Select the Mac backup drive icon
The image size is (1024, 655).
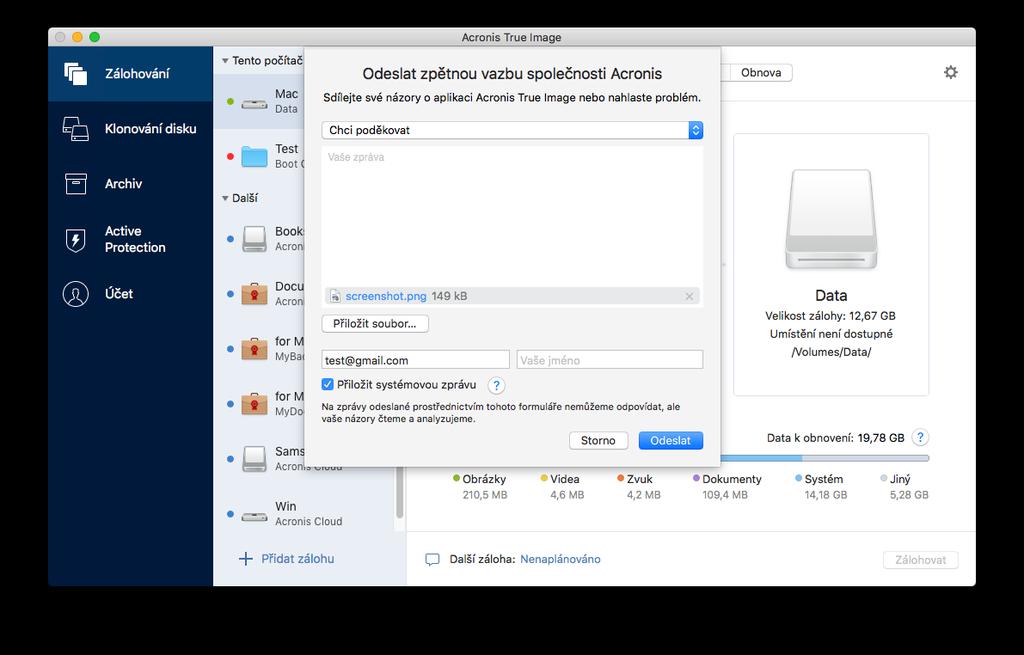[x=254, y=103]
